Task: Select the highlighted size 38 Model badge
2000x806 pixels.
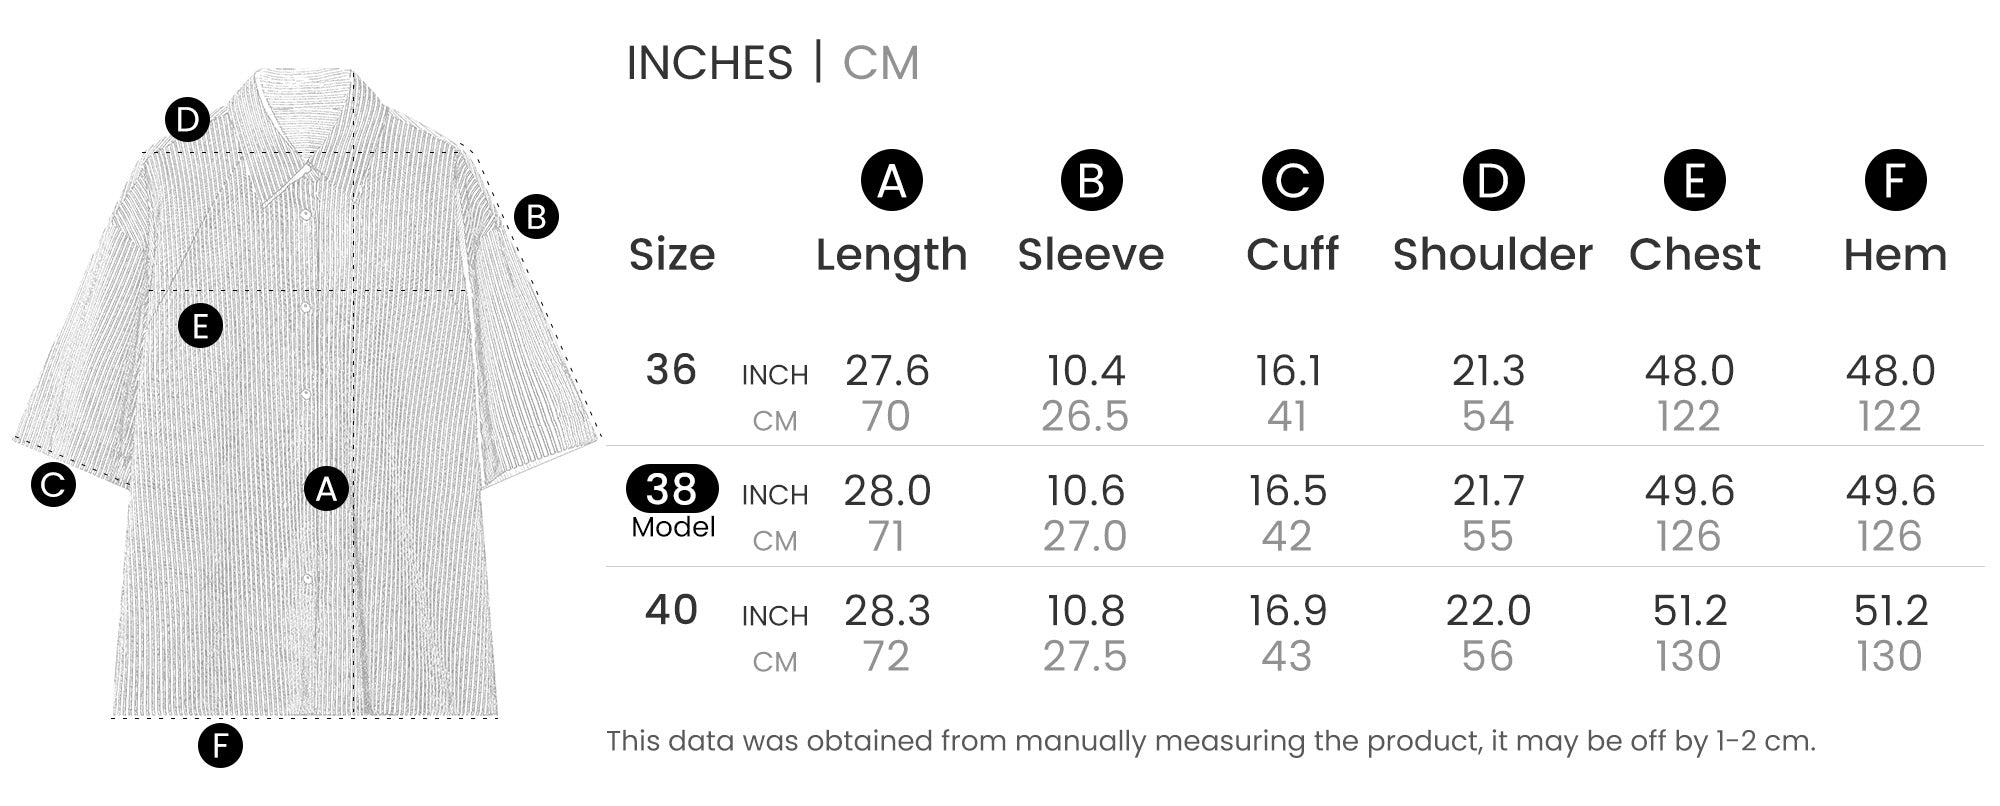Action: [672, 489]
